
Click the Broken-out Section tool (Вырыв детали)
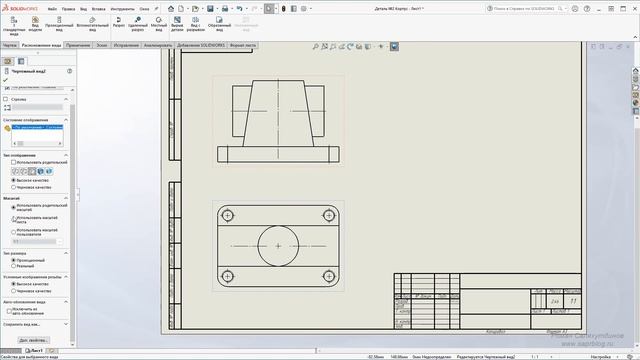[x=177, y=24]
